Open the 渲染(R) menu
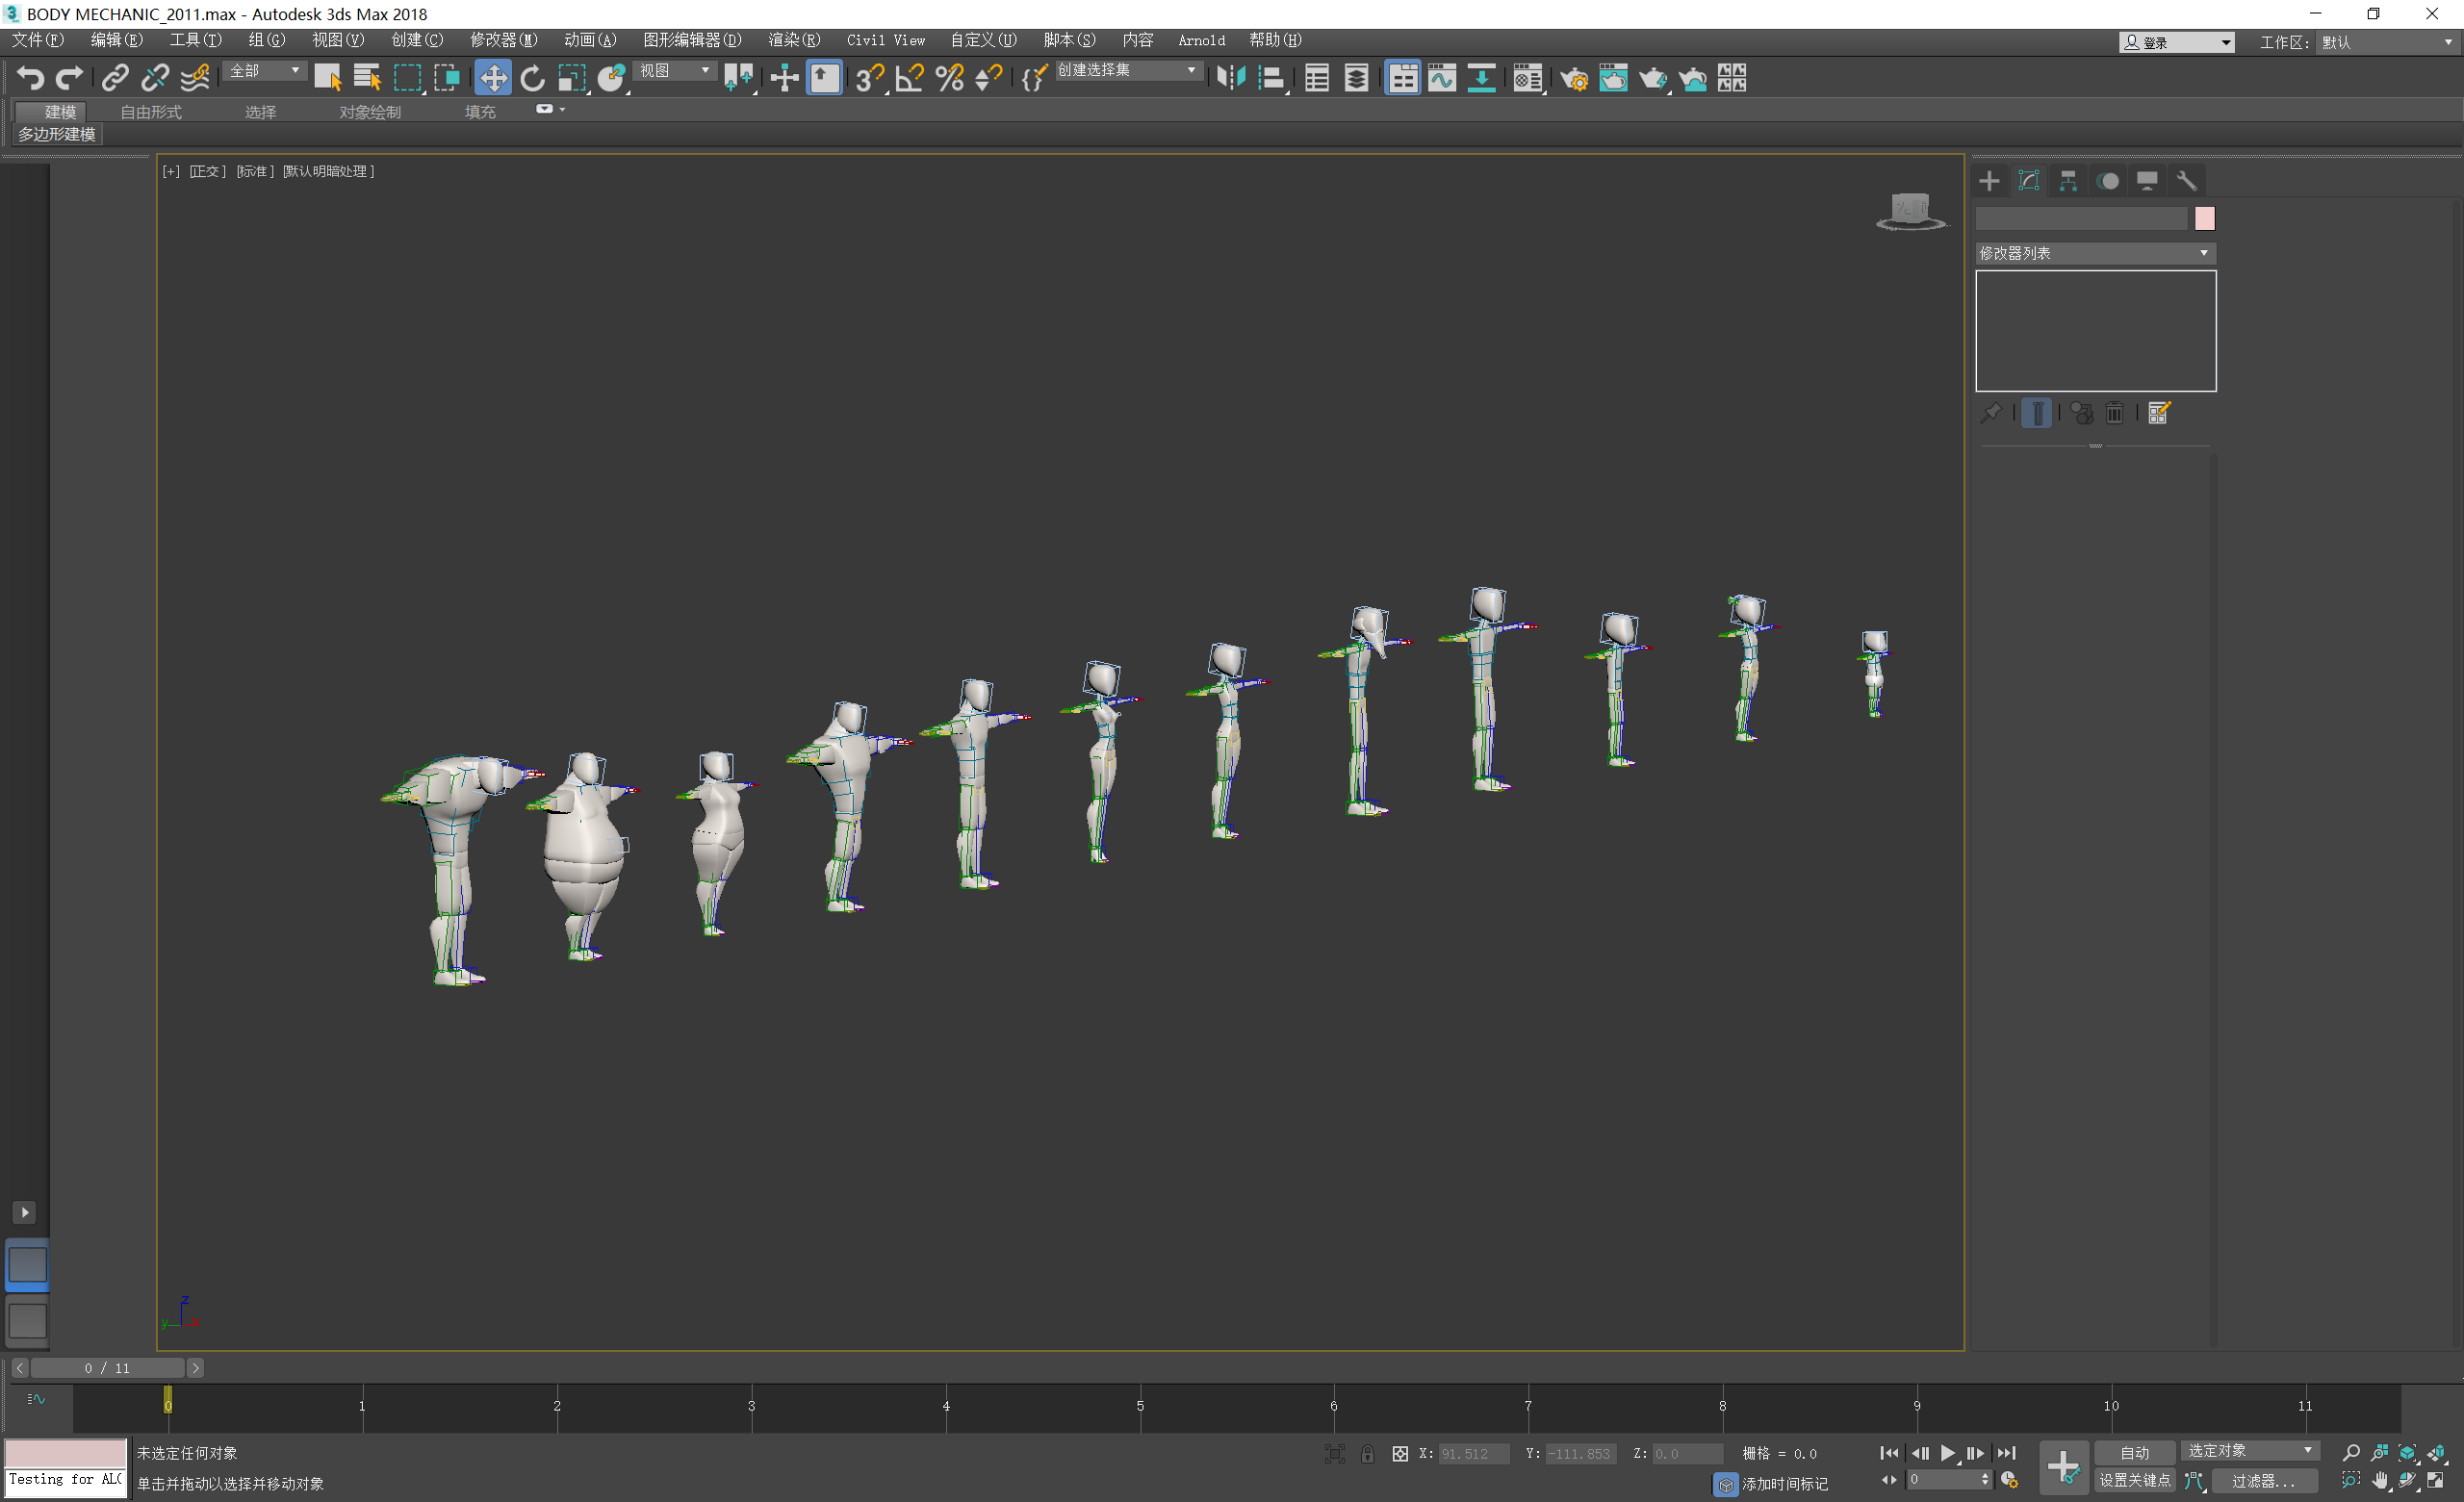Screen dimensions: 2464x1502 coord(793,40)
